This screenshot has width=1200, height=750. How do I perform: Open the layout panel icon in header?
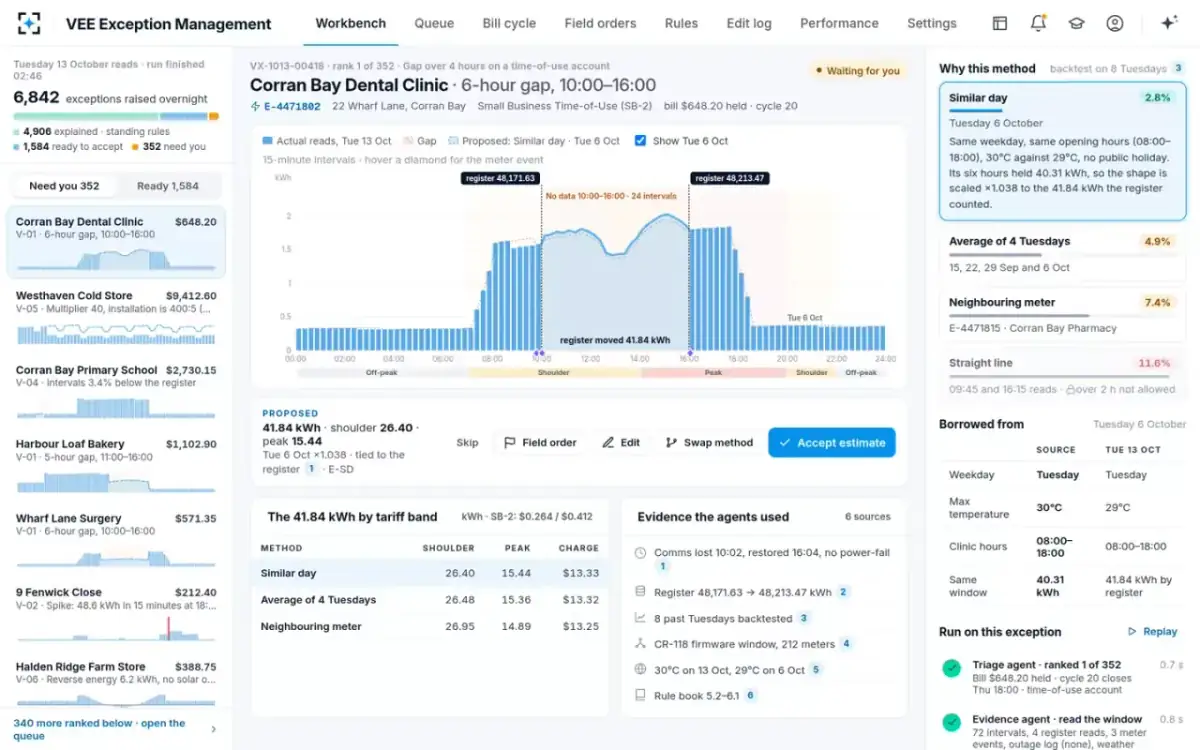999,23
